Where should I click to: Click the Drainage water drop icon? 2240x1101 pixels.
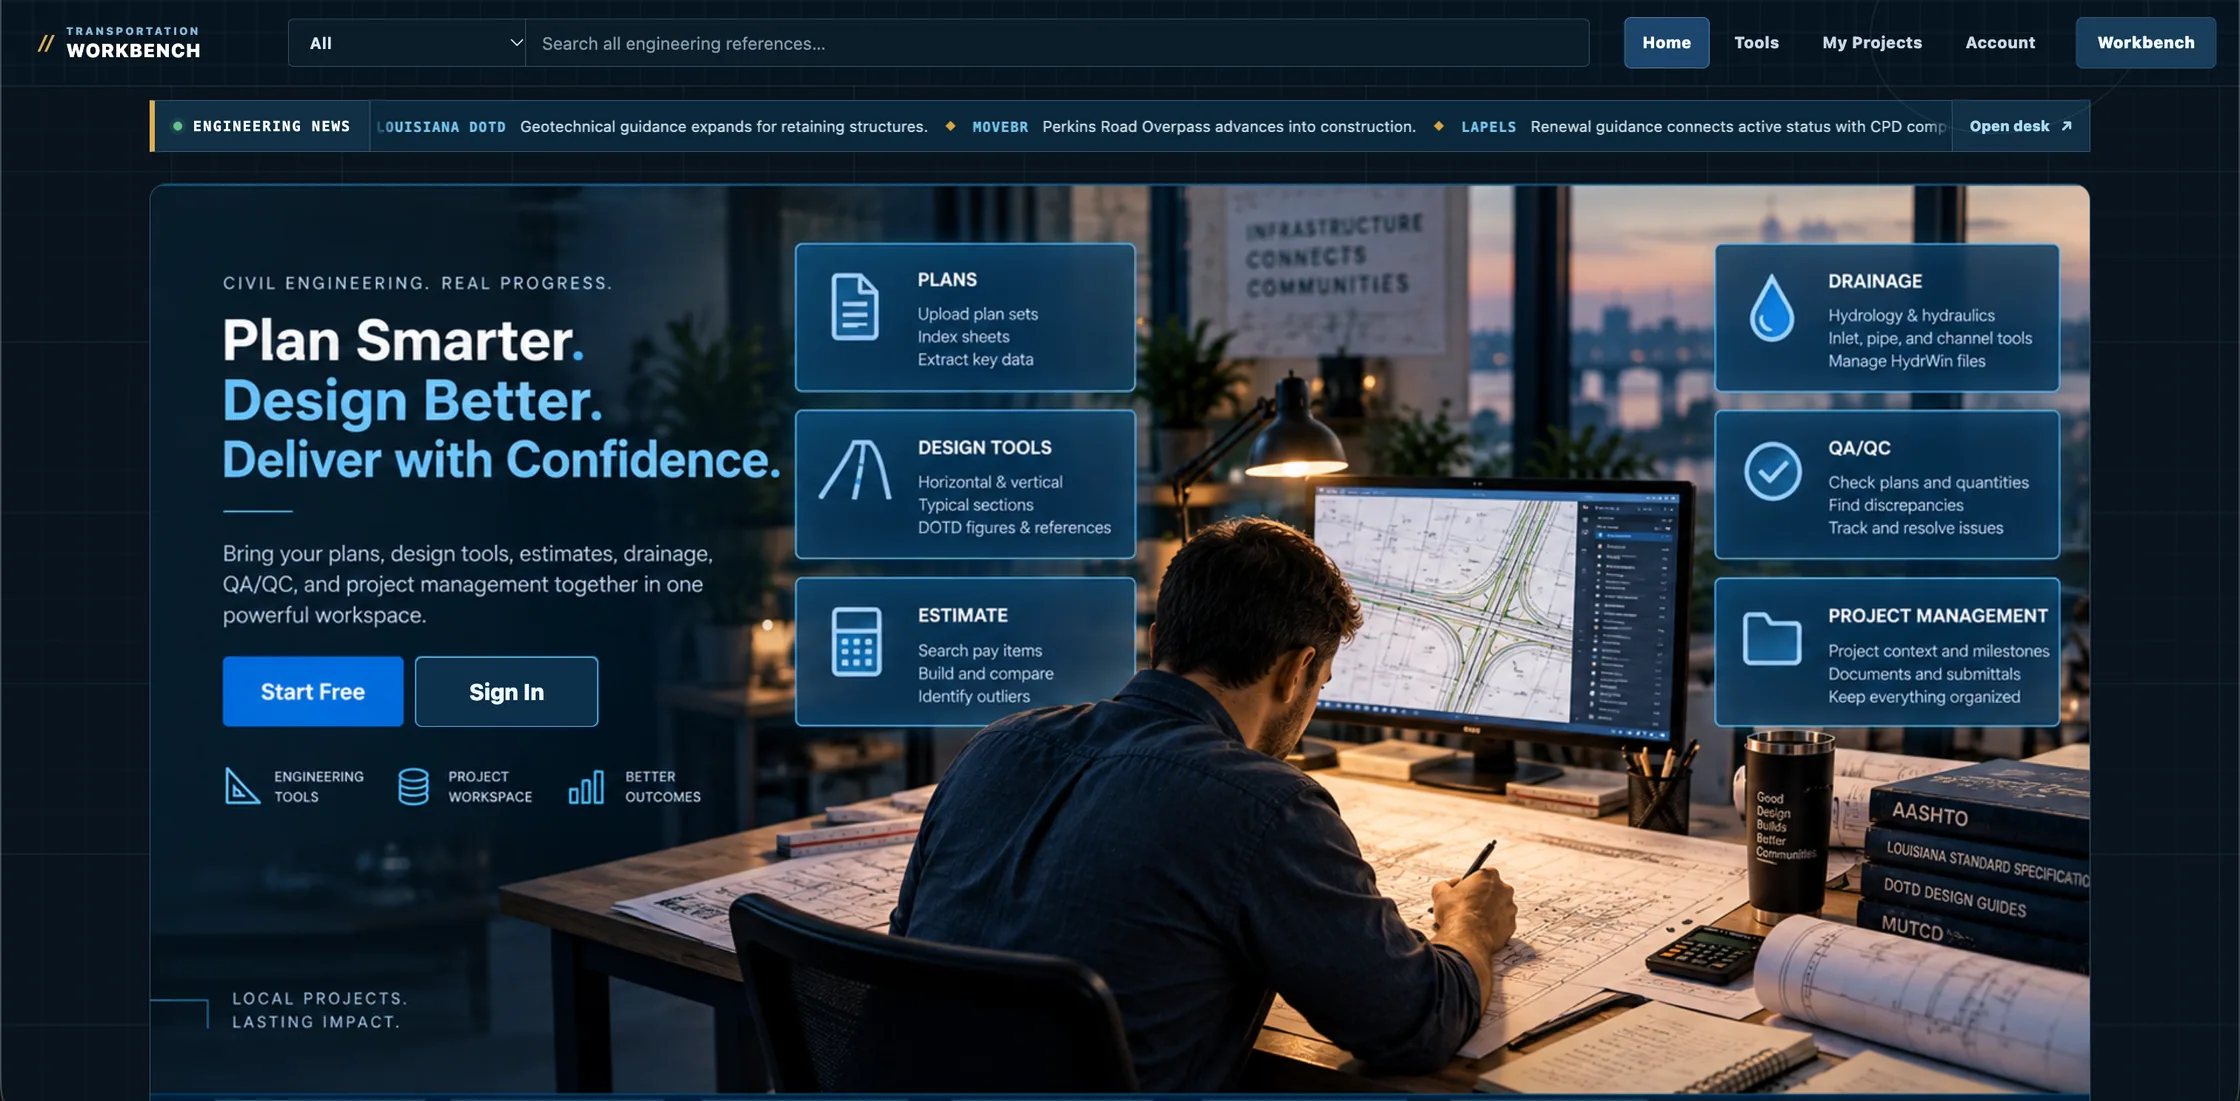pos(1771,308)
